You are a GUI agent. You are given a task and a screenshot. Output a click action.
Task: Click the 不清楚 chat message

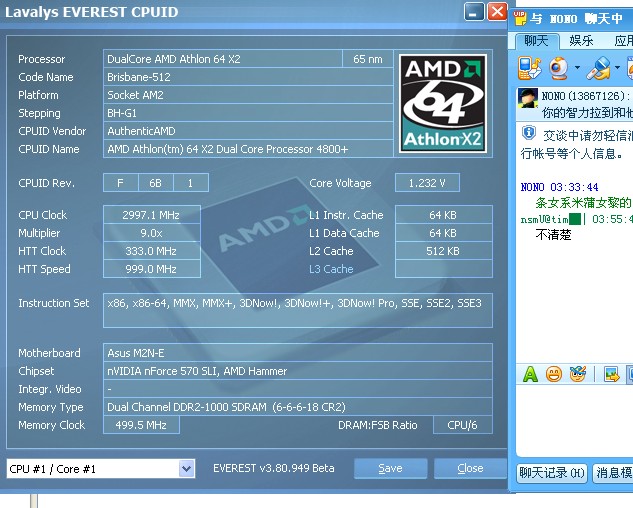click(553, 235)
